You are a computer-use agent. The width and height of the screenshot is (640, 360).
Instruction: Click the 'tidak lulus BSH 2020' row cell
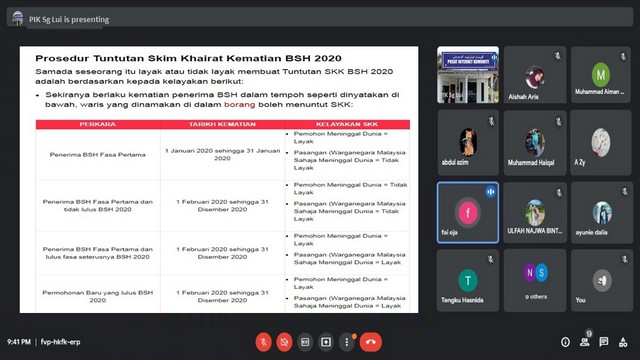pyautogui.click(x=98, y=205)
